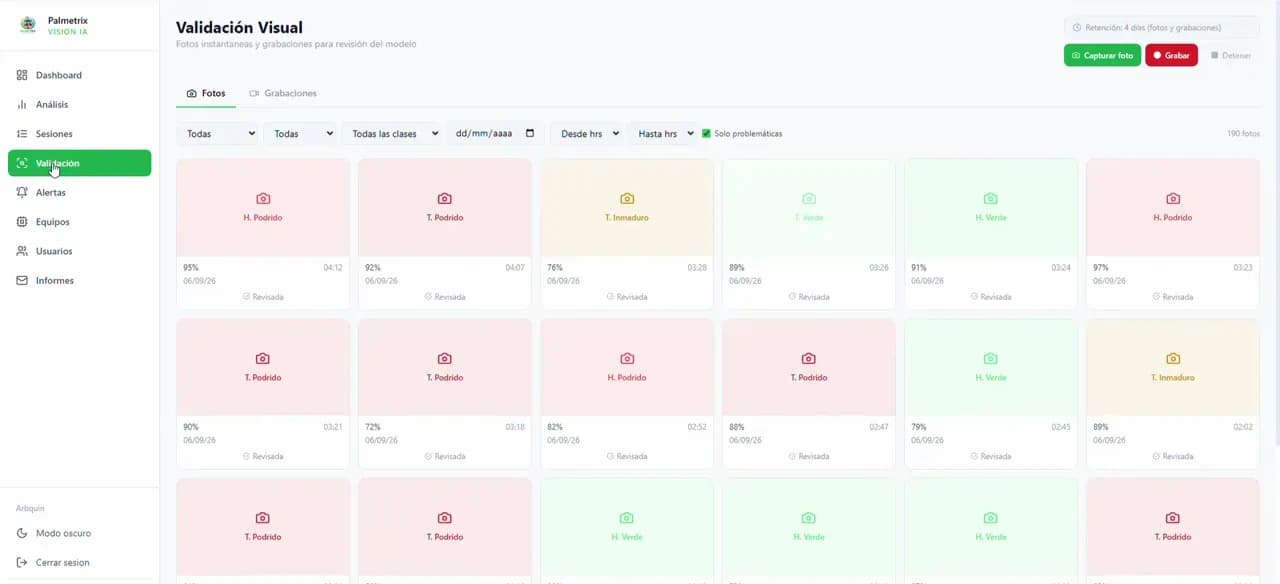Click camera icon on T. Podrido 03:21 card

point(263,358)
